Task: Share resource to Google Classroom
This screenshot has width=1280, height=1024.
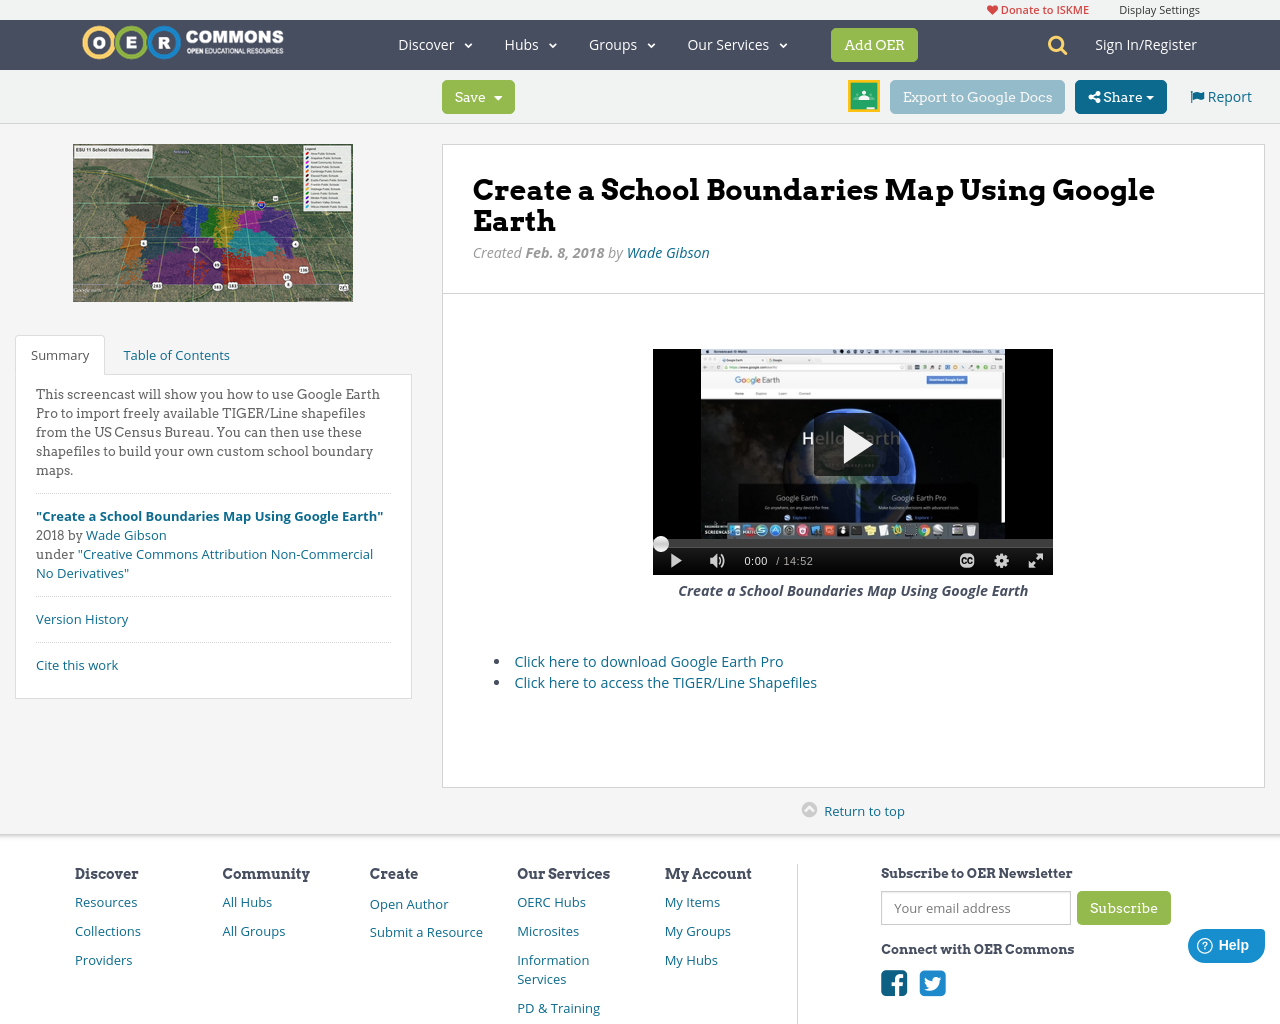Action: tap(863, 96)
